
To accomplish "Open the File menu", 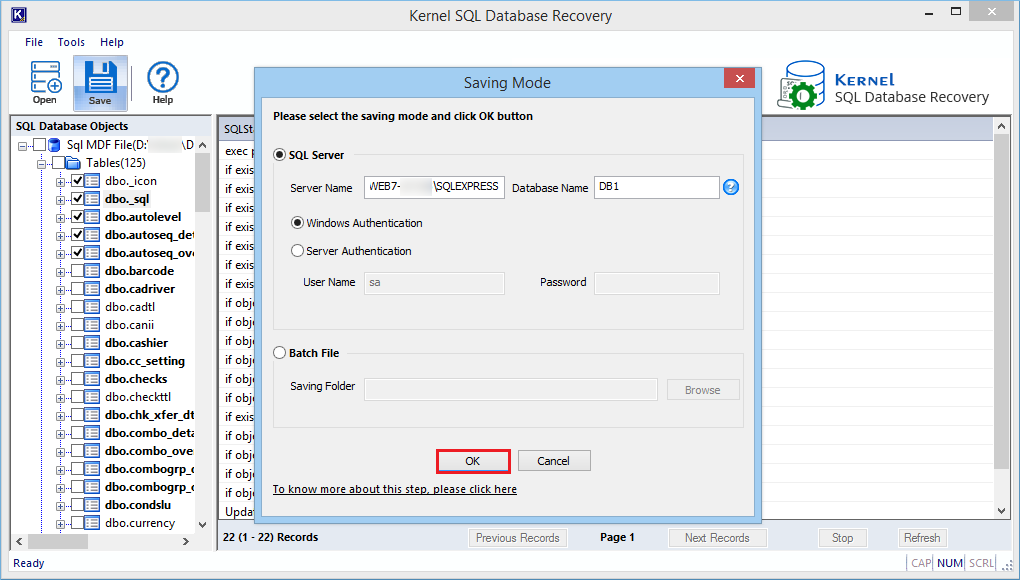I will 34,42.
